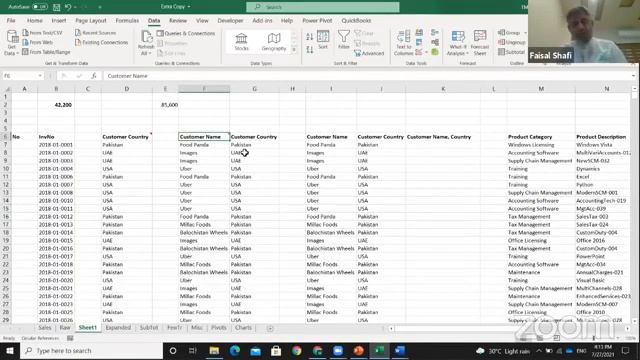The image size is (640, 360).
Task: Click the Windows Start button
Action: click(x=10, y=351)
